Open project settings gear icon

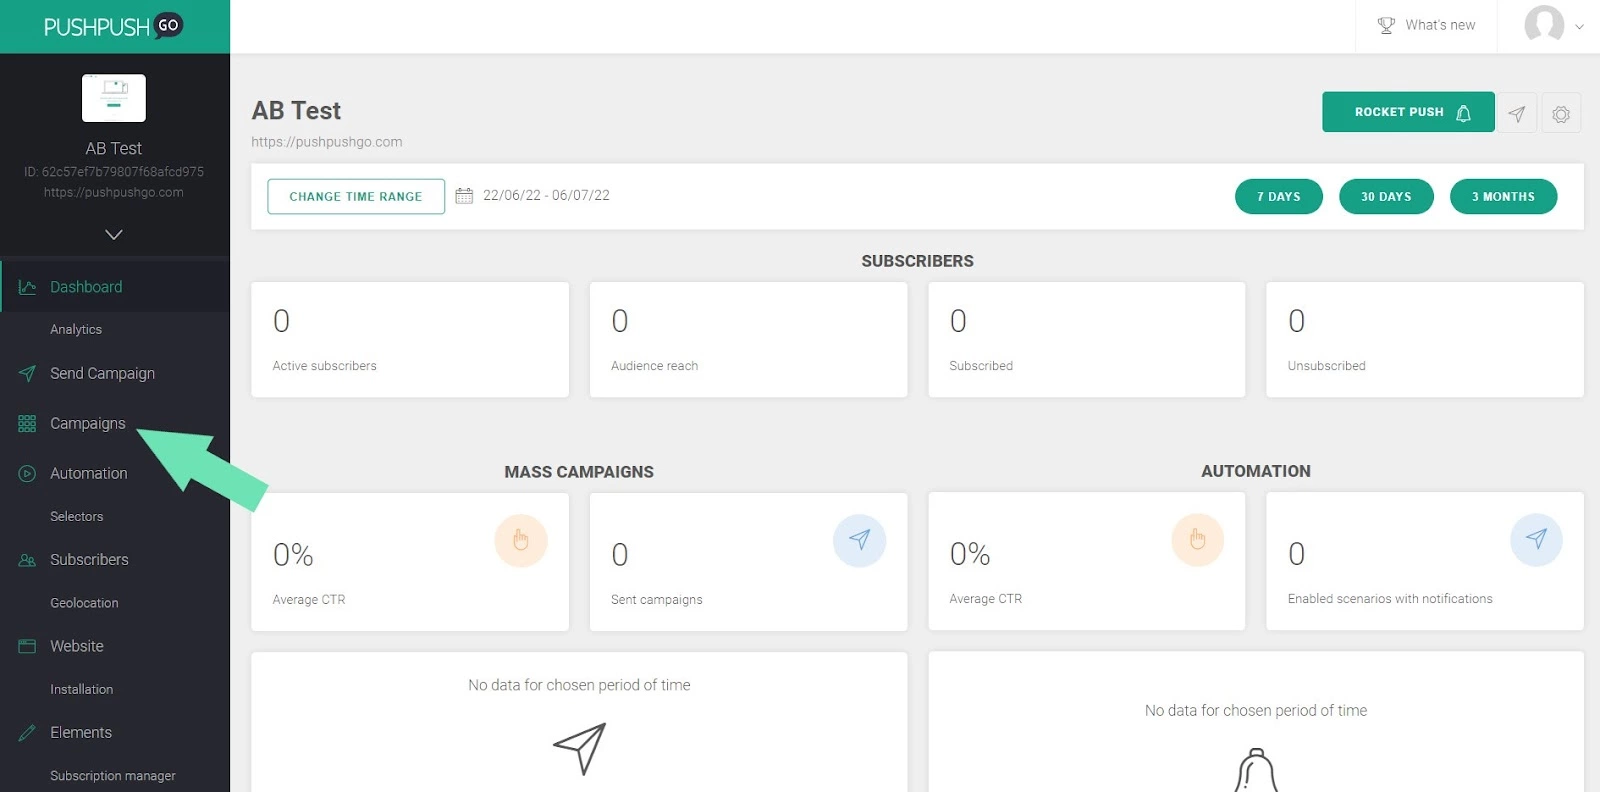point(1561,114)
